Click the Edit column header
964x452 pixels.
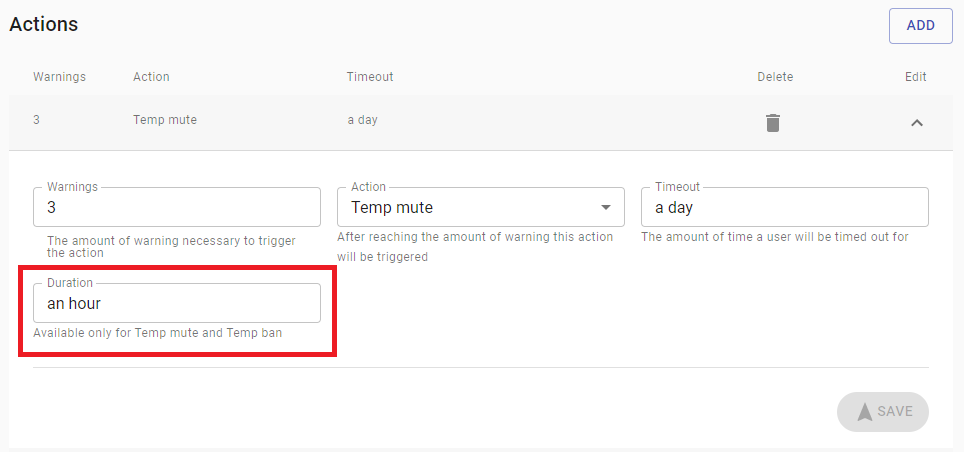915,77
